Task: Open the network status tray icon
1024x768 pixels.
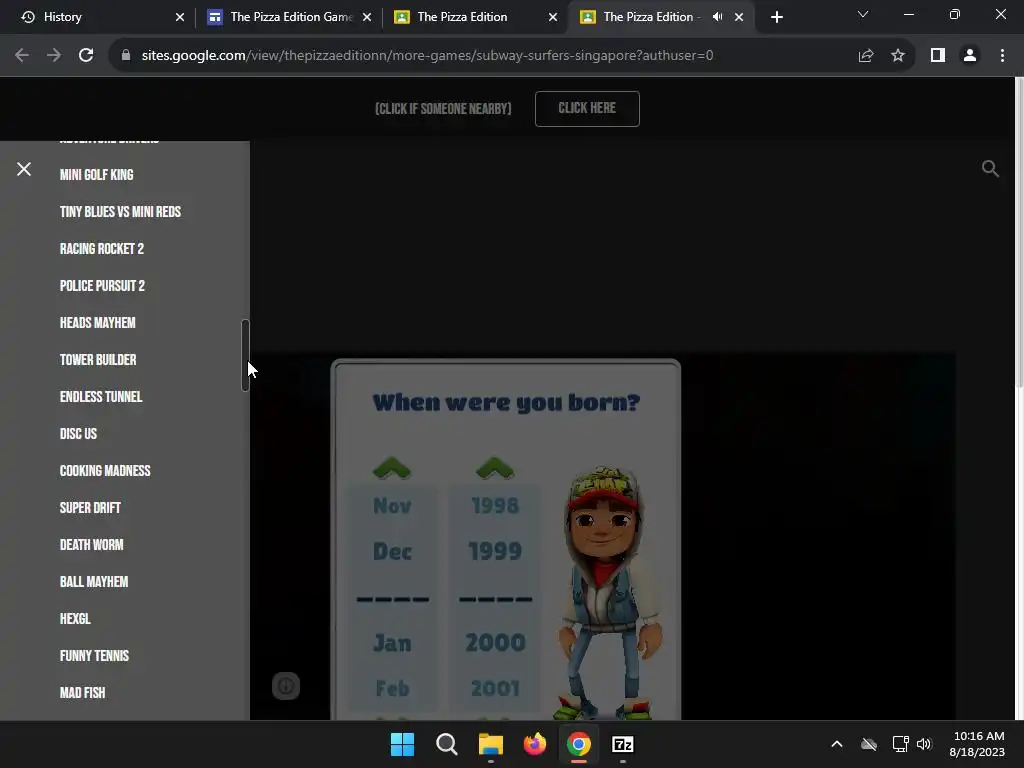Action: 901,744
